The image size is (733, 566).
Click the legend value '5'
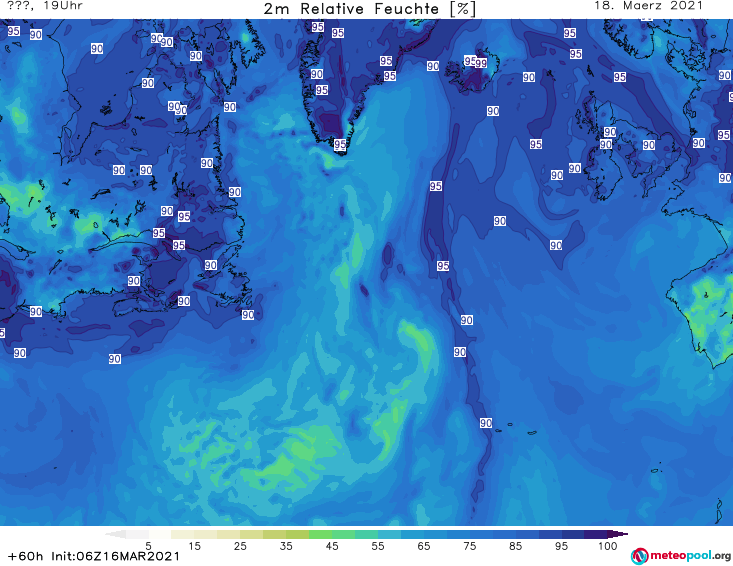148,546
